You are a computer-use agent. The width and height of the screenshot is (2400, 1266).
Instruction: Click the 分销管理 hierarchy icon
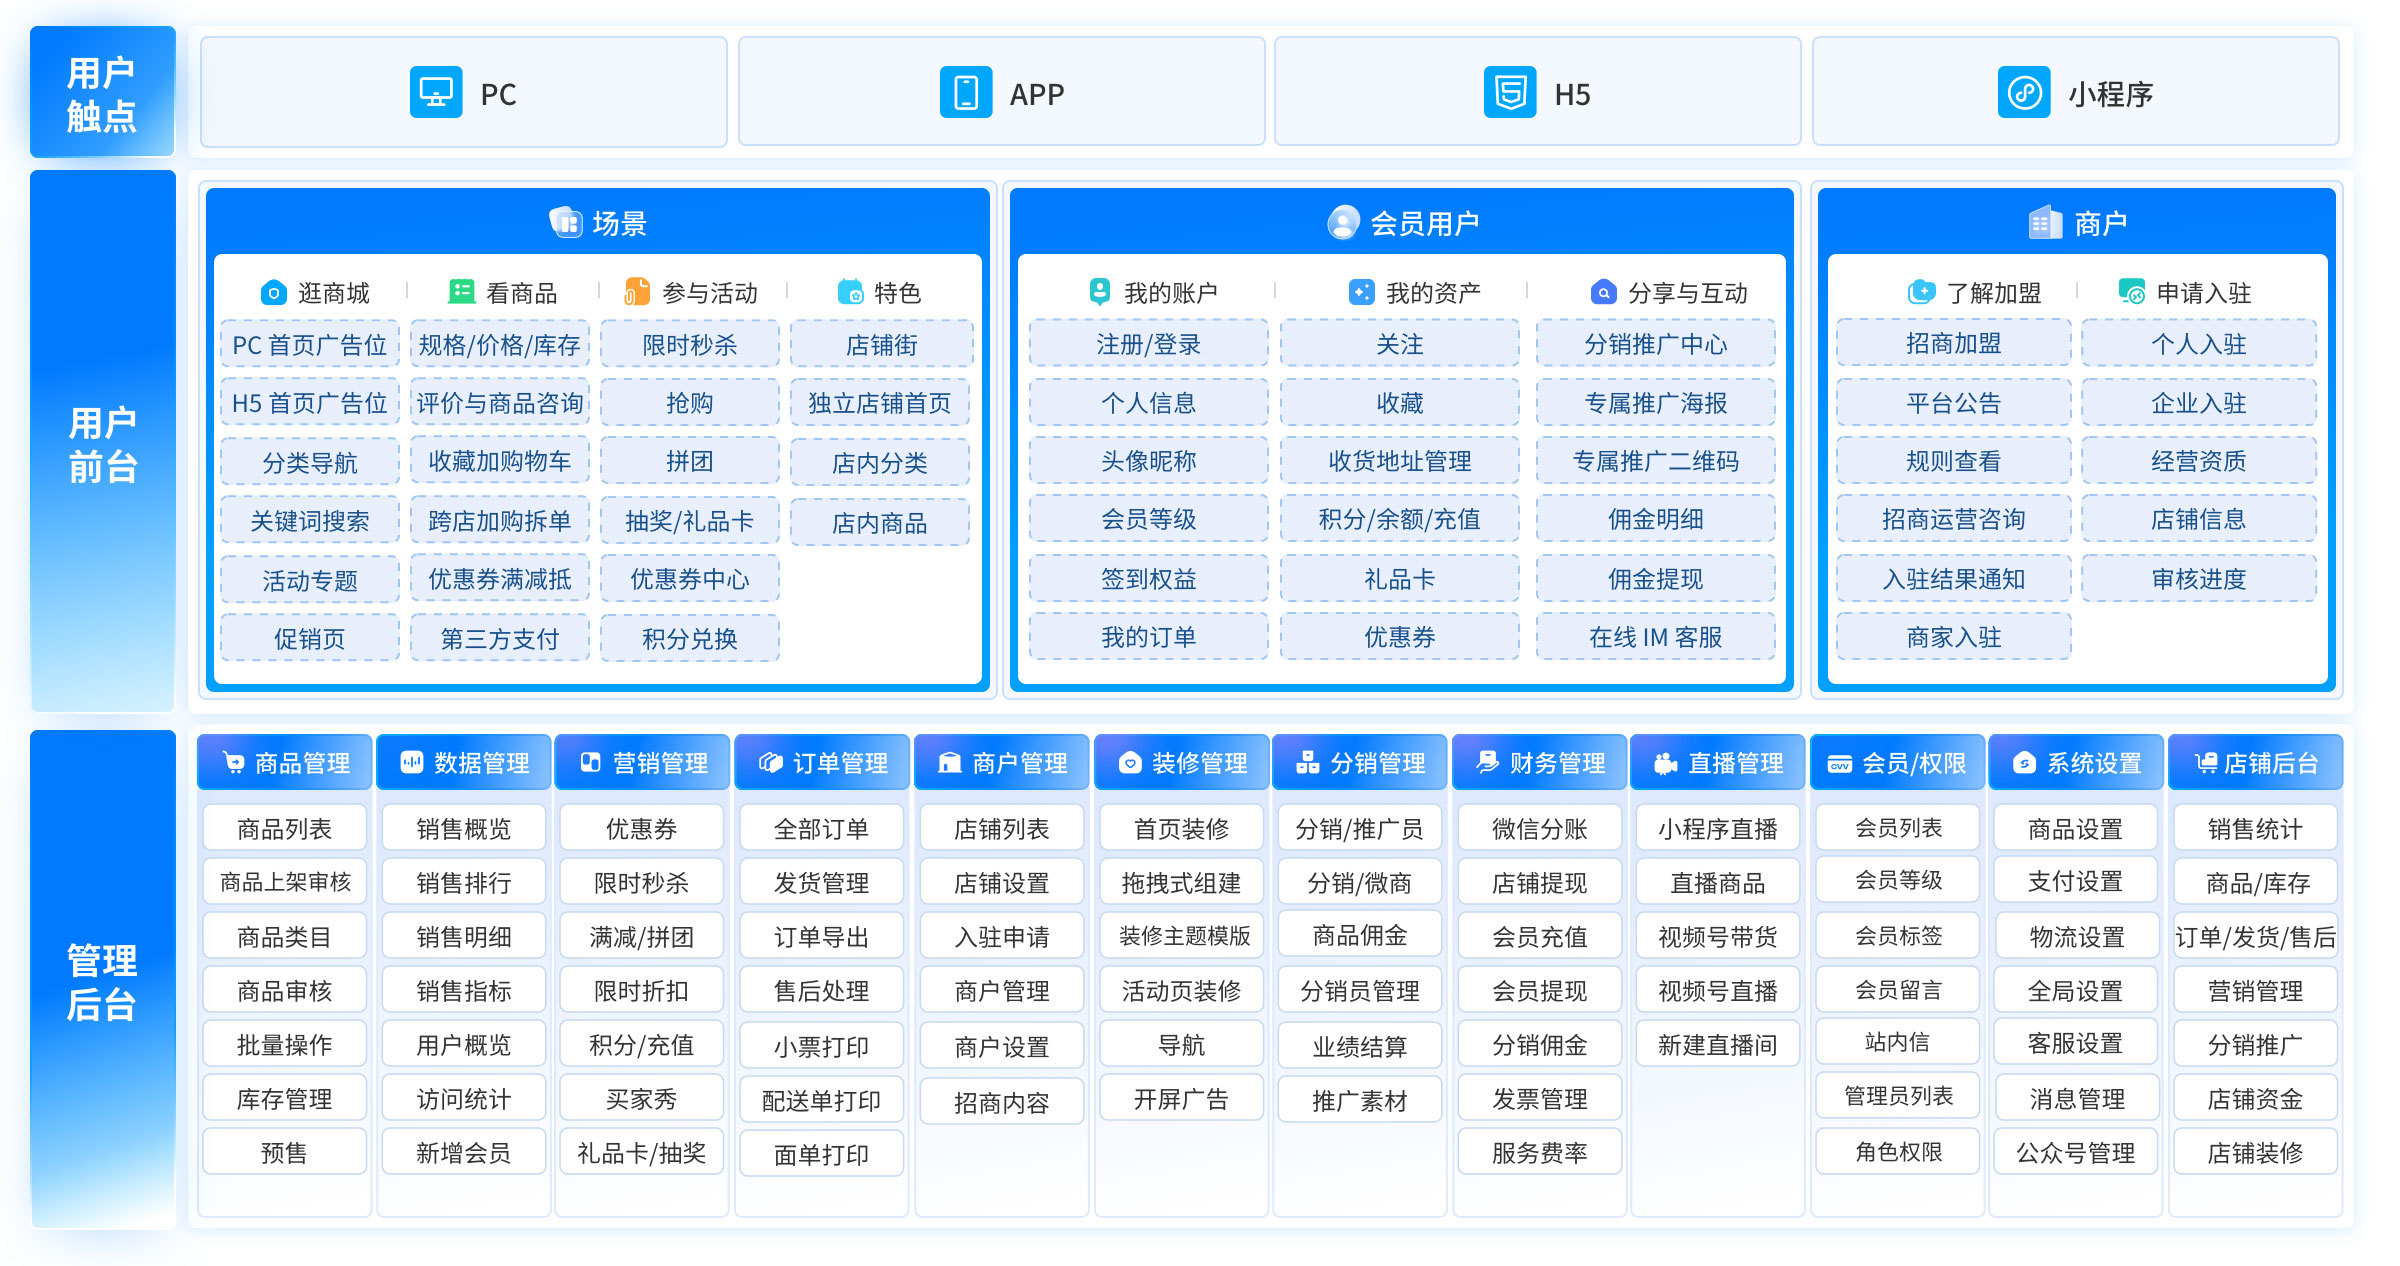(x=1307, y=763)
